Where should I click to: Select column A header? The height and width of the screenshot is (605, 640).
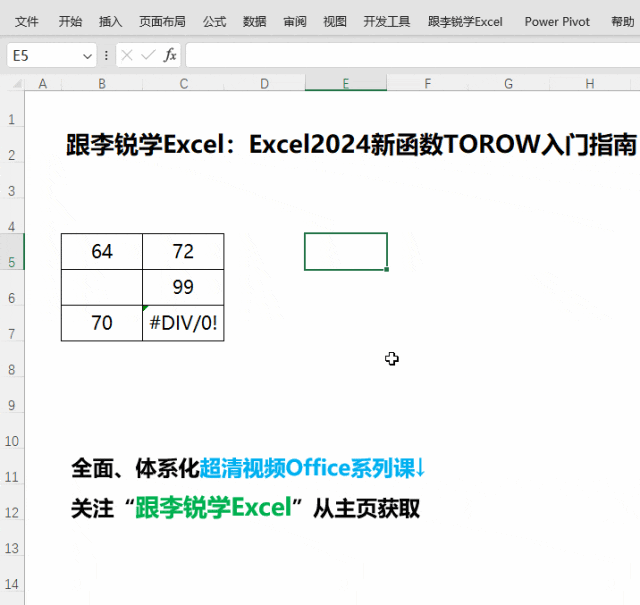pyautogui.click(x=43, y=84)
